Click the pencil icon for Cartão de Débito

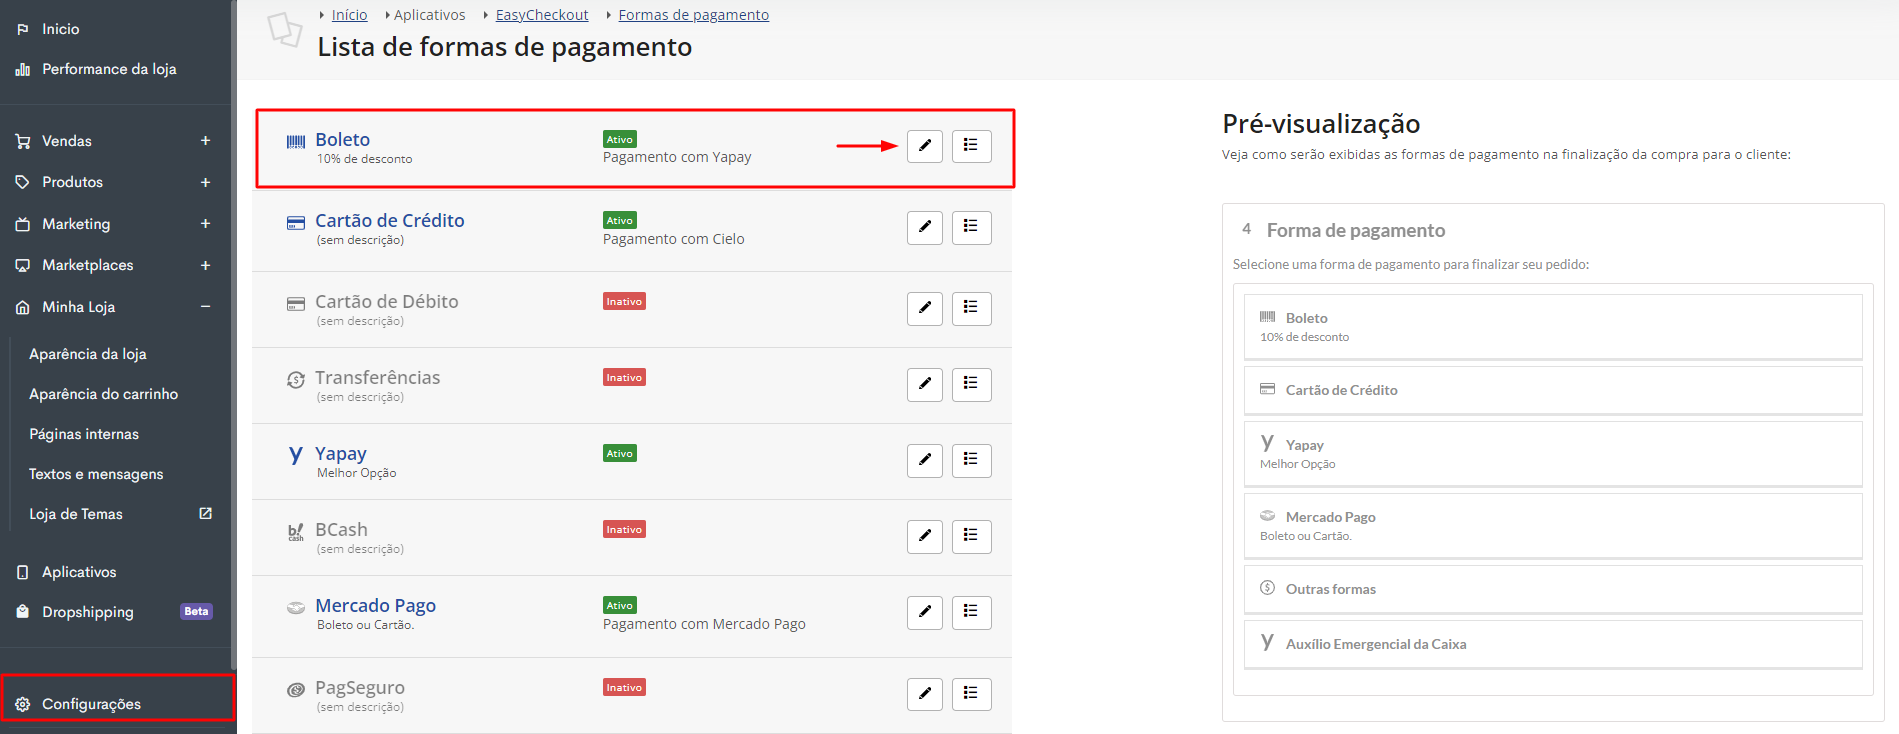[925, 308]
